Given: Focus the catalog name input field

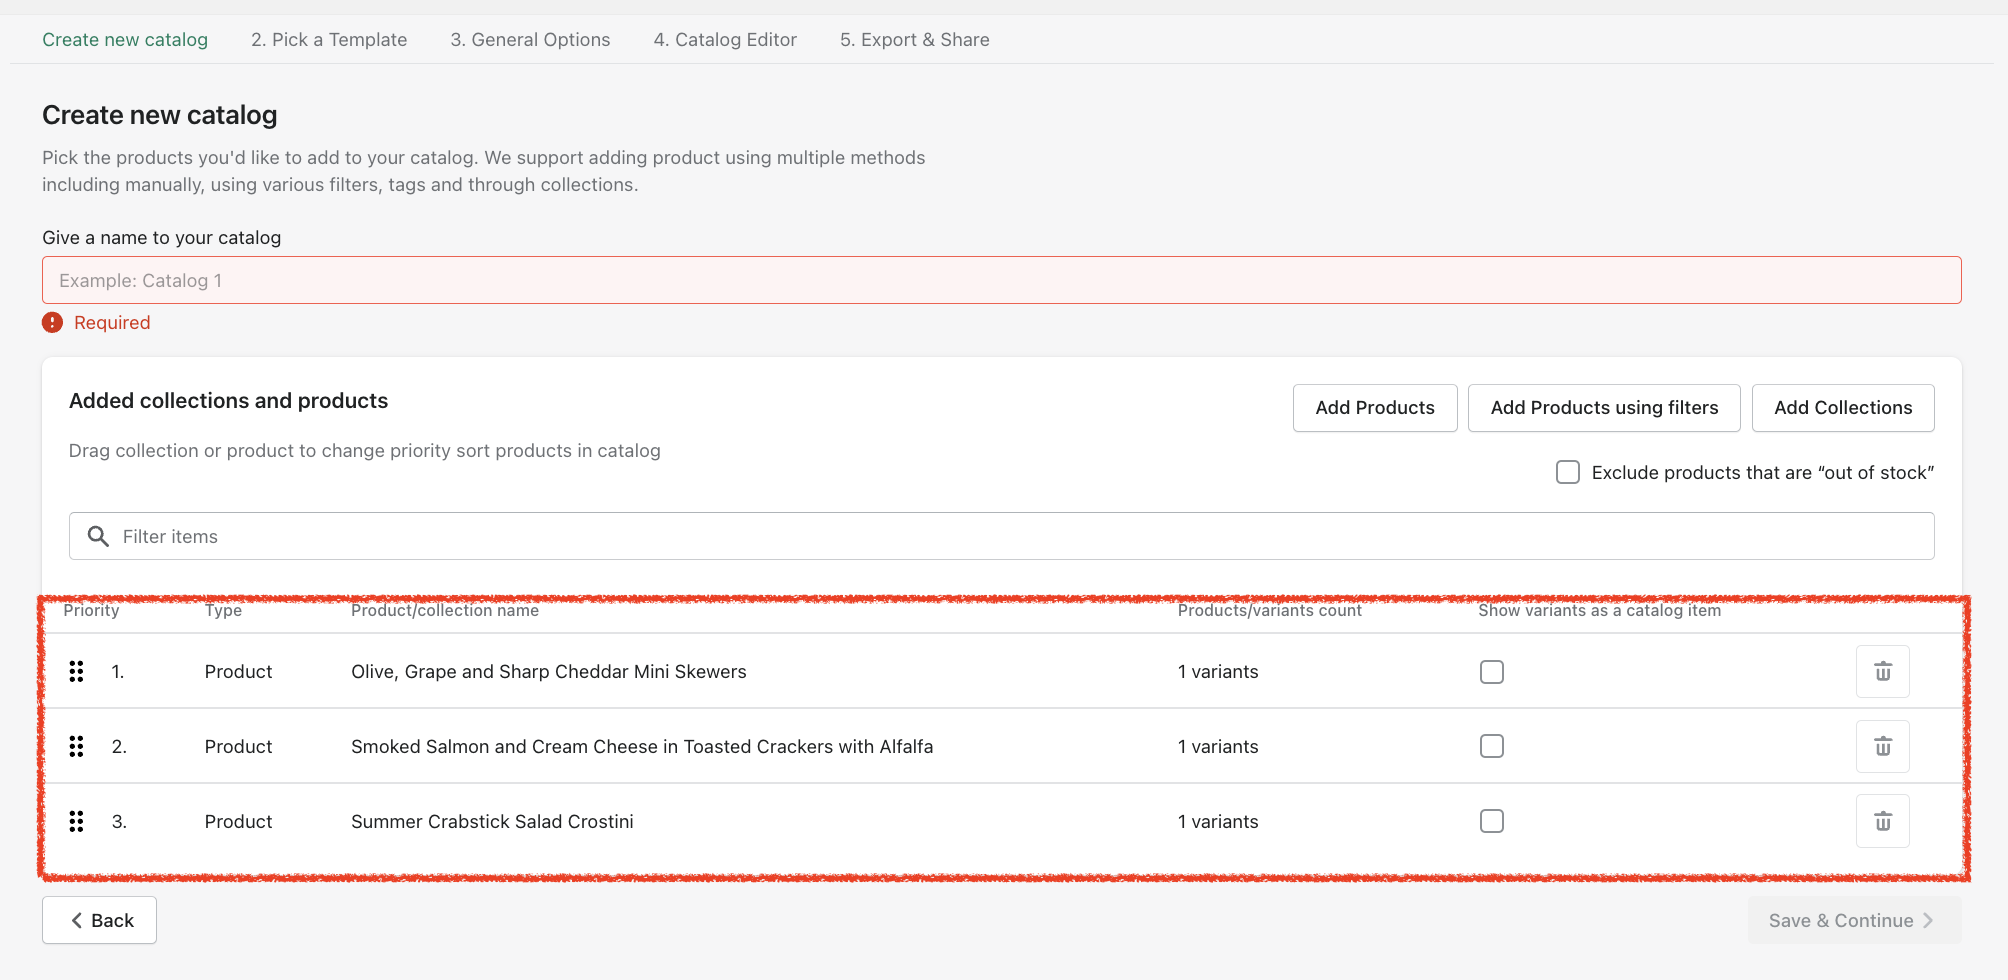Looking at the screenshot, I should coord(1001,281).
